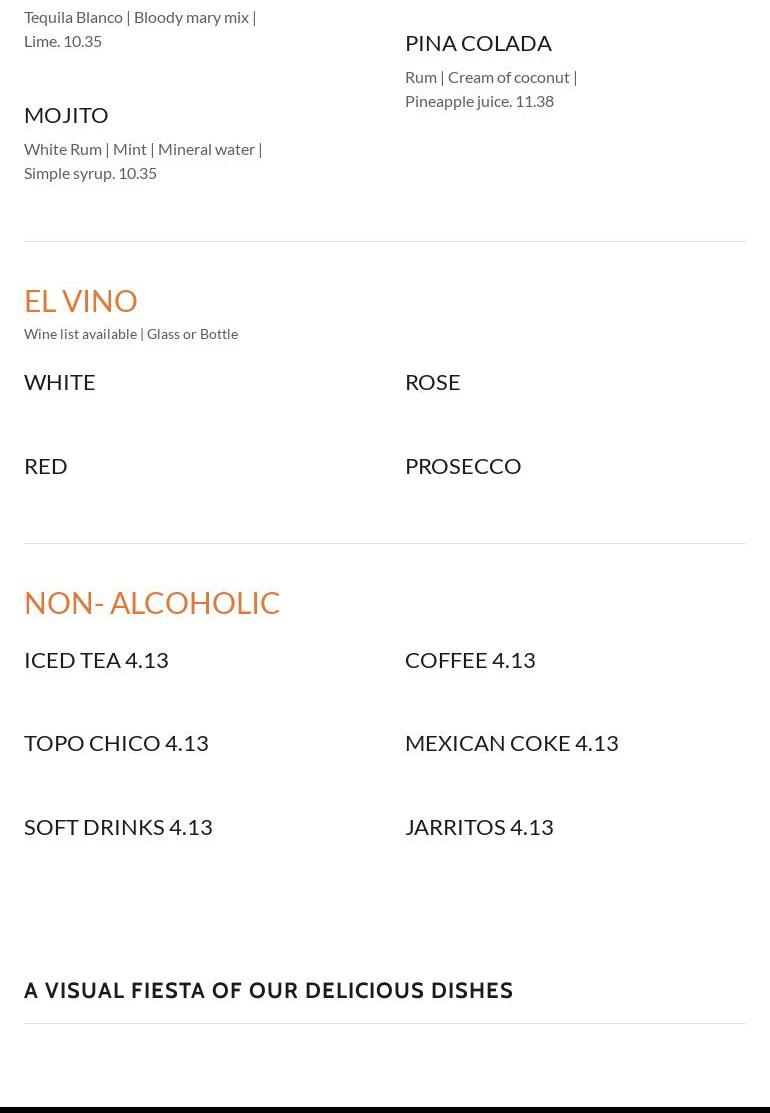Click the dark footer bar
770x1113 pixels.
coord(385,1109)
